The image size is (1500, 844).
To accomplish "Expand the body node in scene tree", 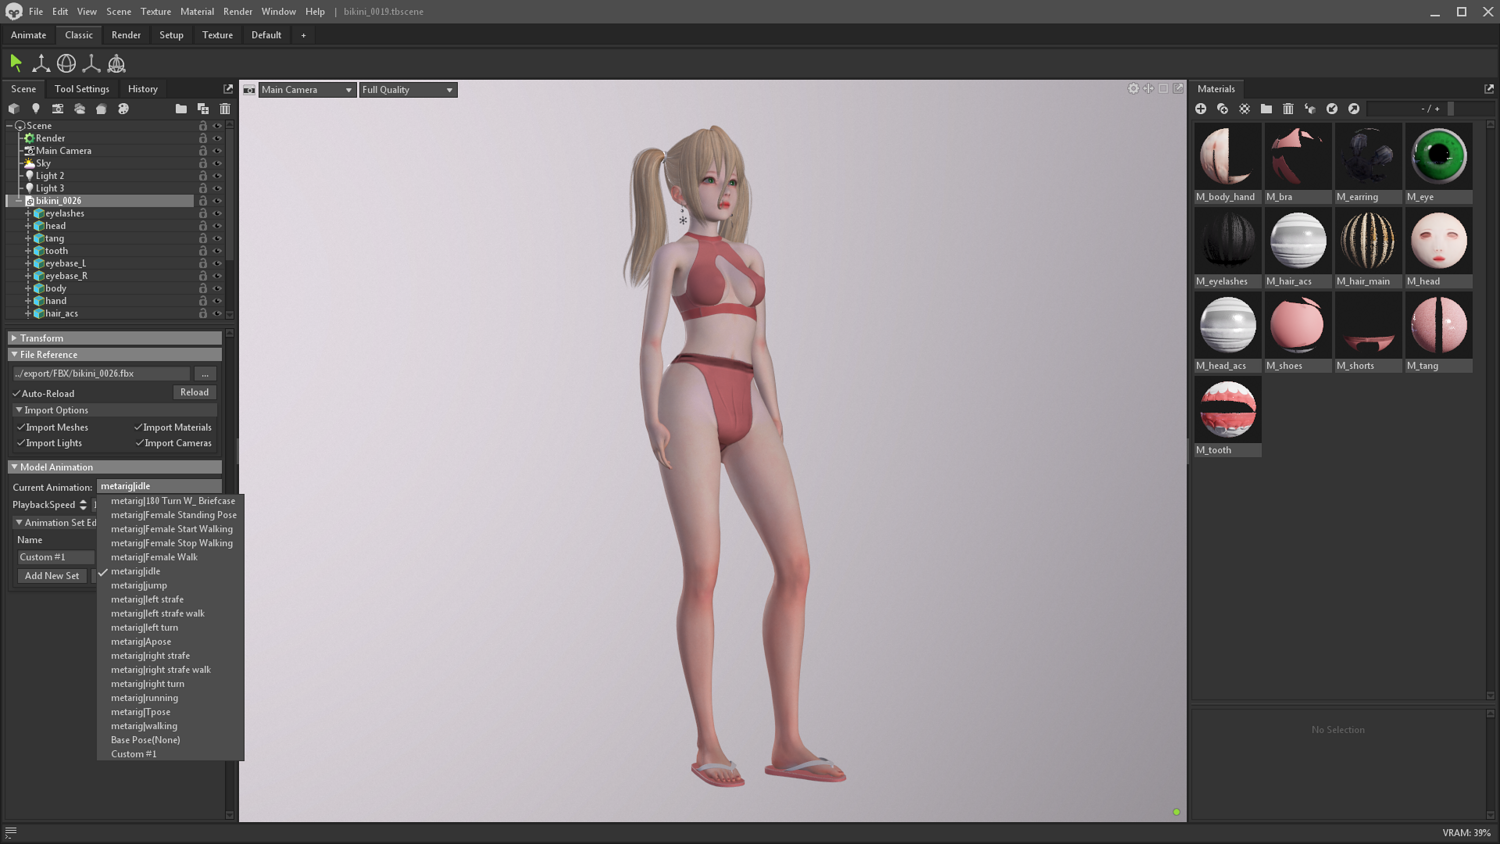I will (x=28, y=289).
